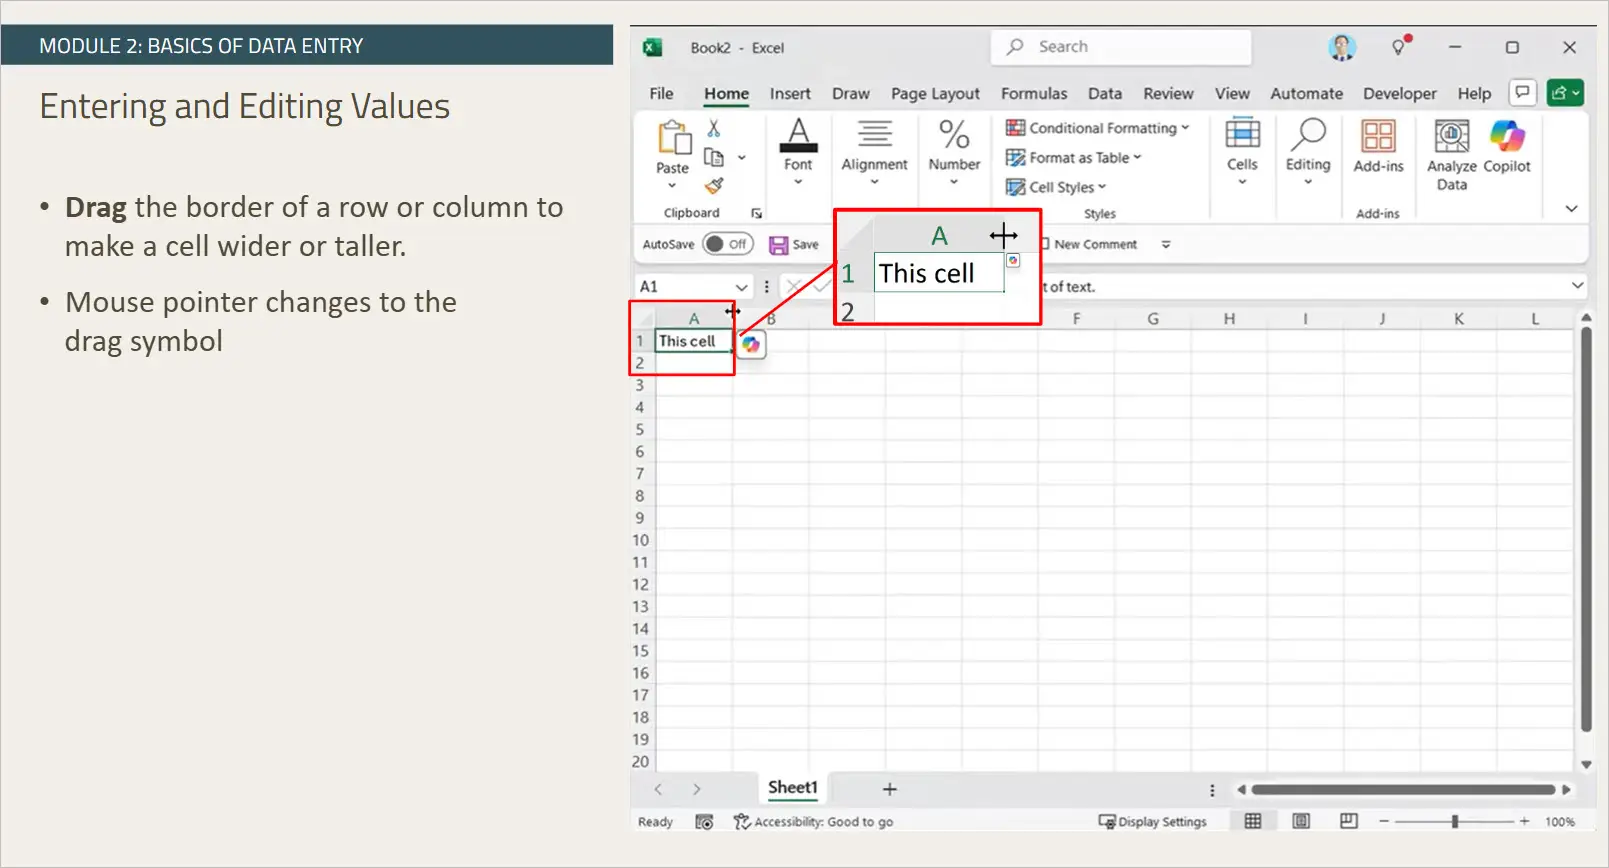The height and width of the screenshot is (868, 1609).
Task: Click the Cut scissors icon
Action: tap(714, 129)
